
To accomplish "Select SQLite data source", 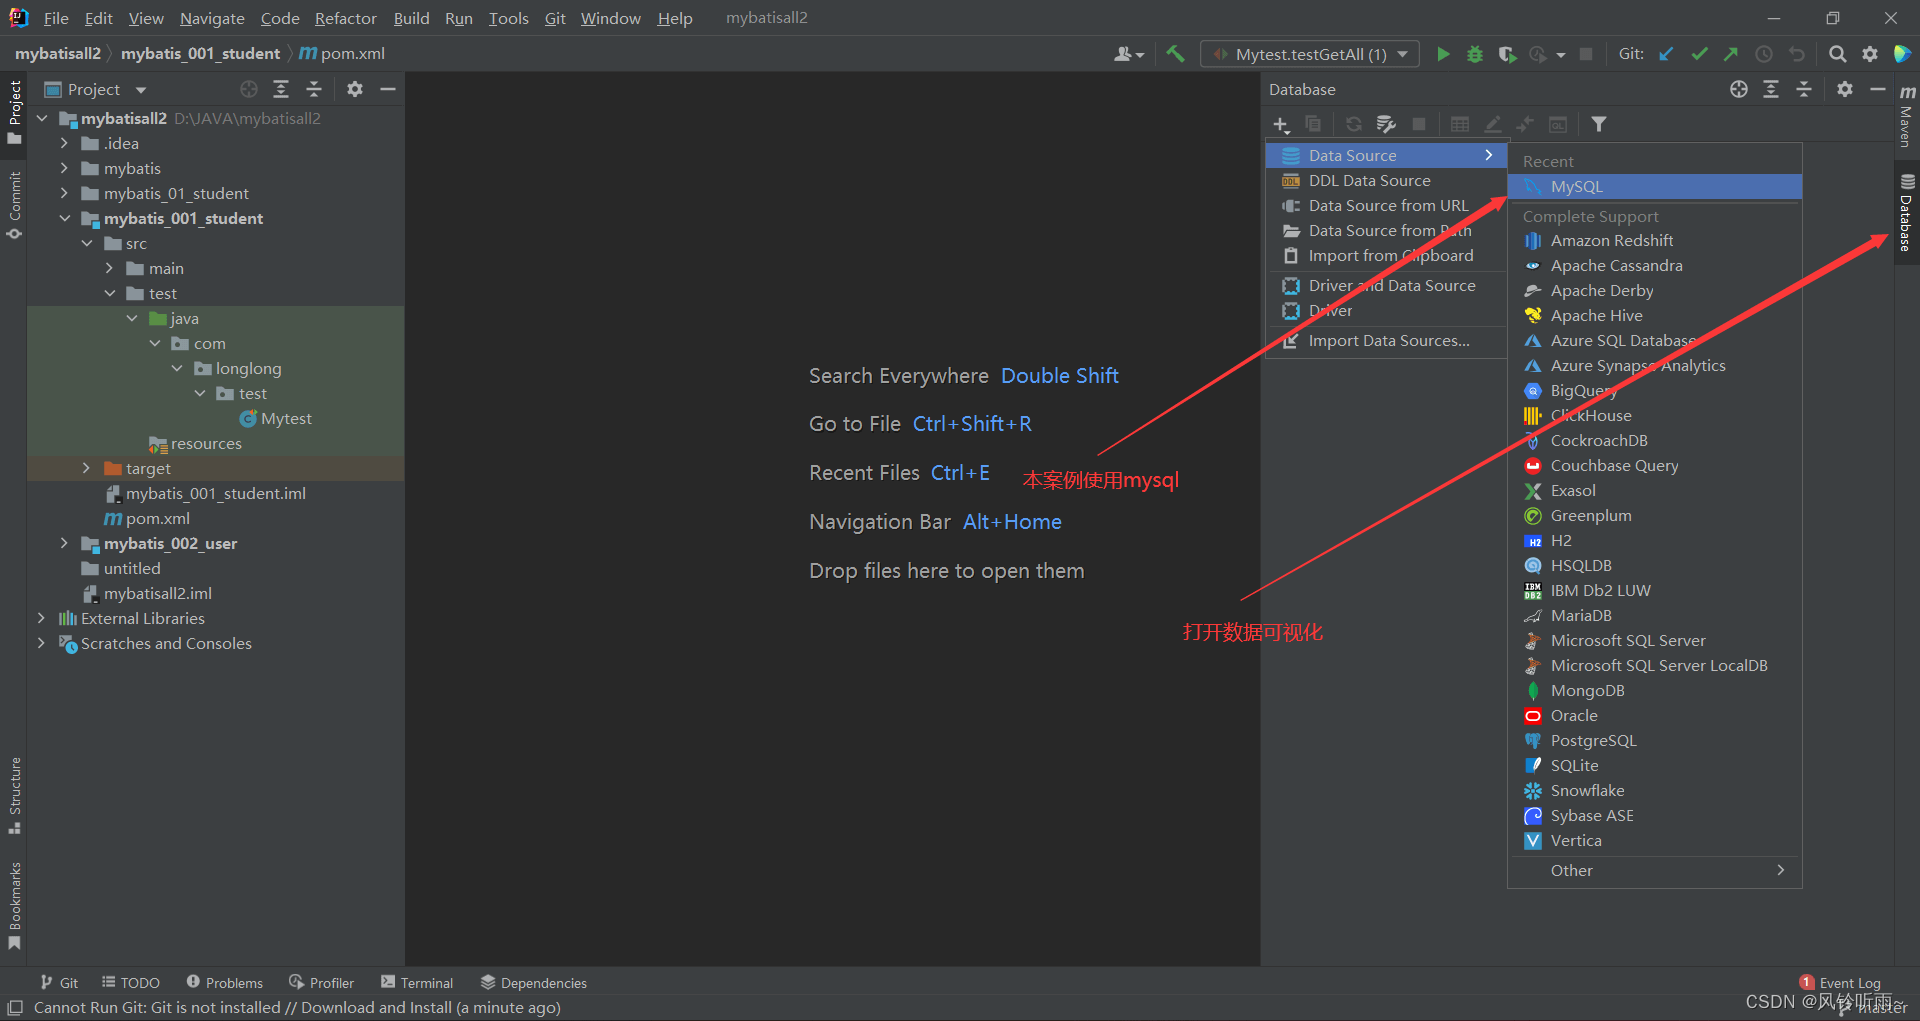I will point(1655,765).
